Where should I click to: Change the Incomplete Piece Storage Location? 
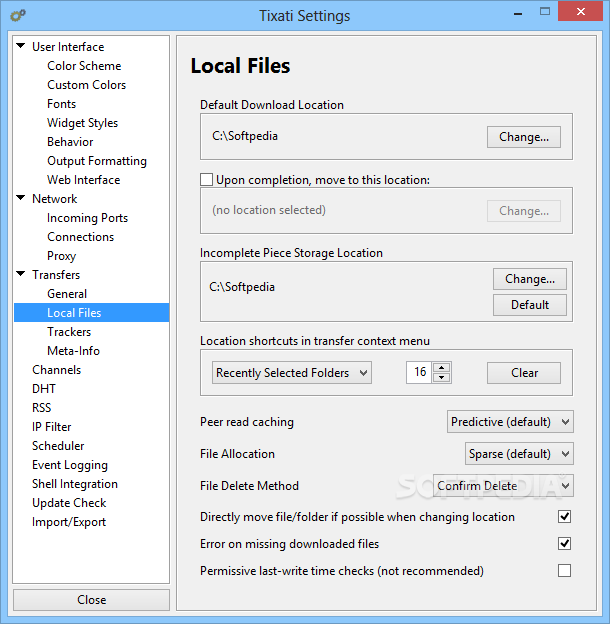point(530,279)
